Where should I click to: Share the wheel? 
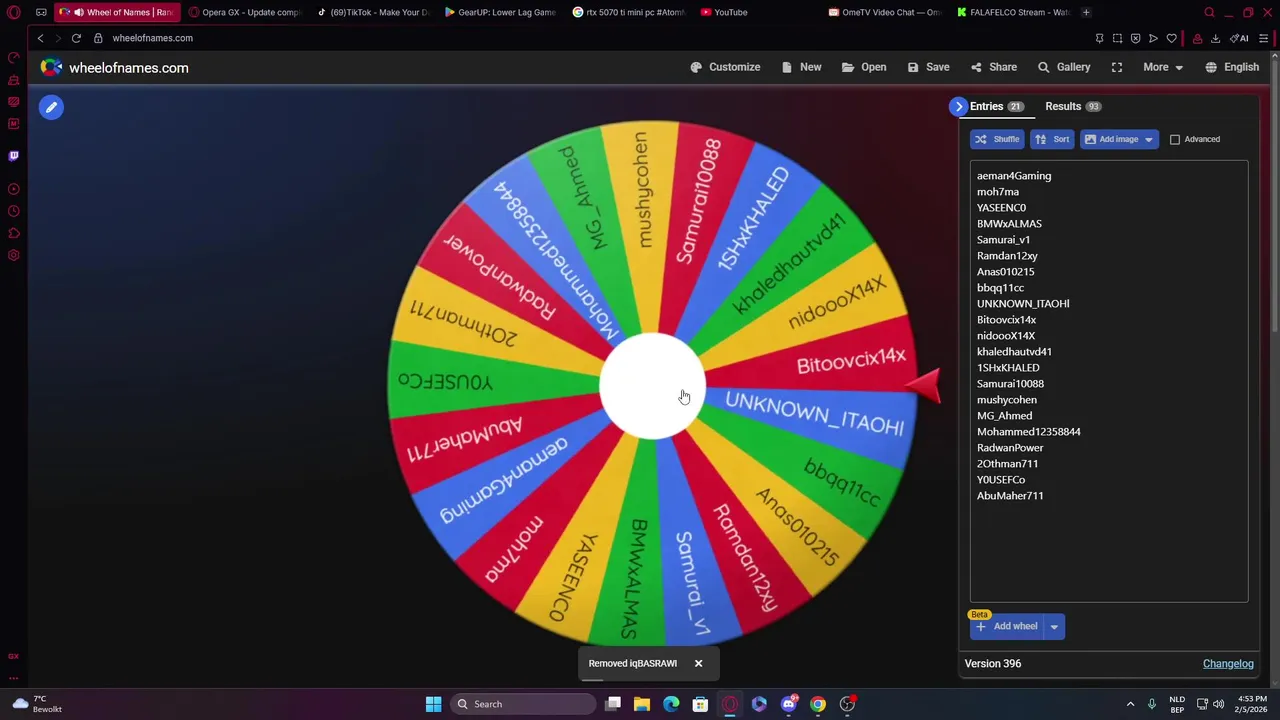[993, 67]
